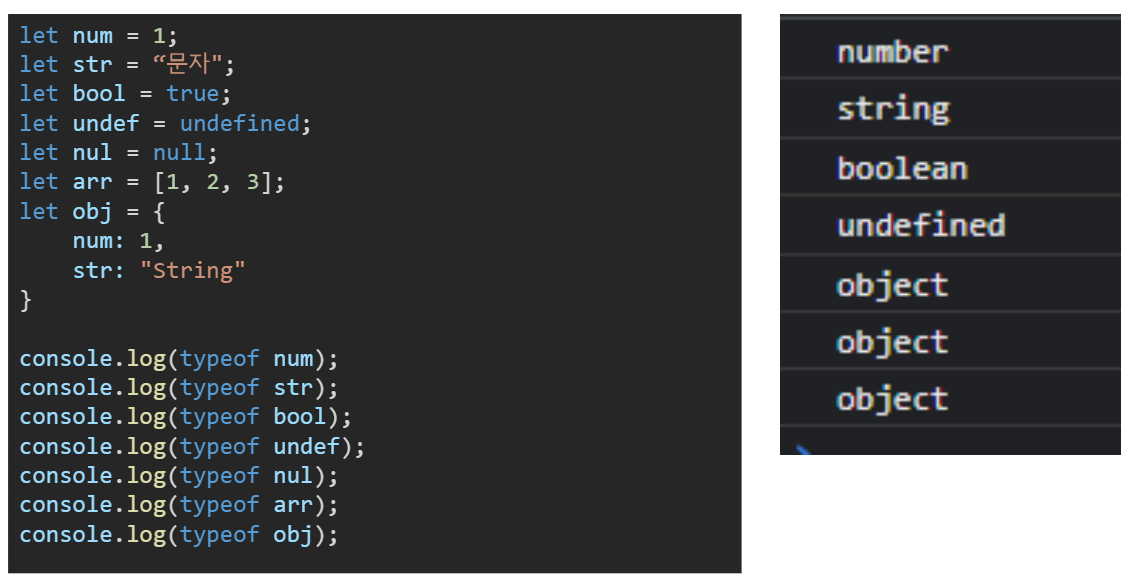This screenshot has width=1128, height=585.
Task: Click the 'true' keyword in bool line
Action: tap(192, 94)
